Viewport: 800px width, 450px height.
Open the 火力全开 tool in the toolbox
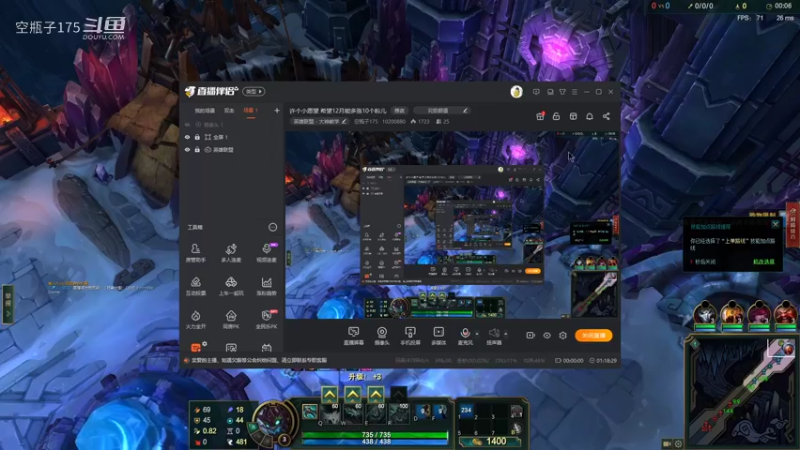click(x=195, y=319)
